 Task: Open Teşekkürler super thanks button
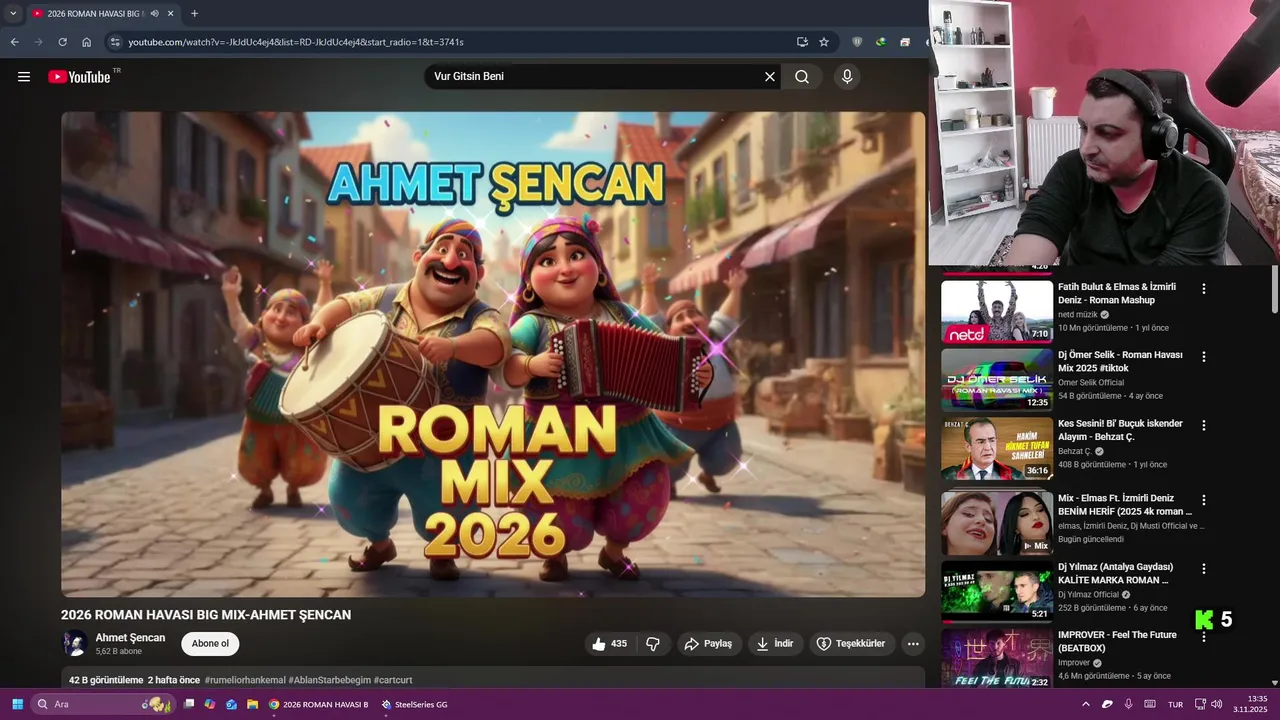(x=851, y=644)
